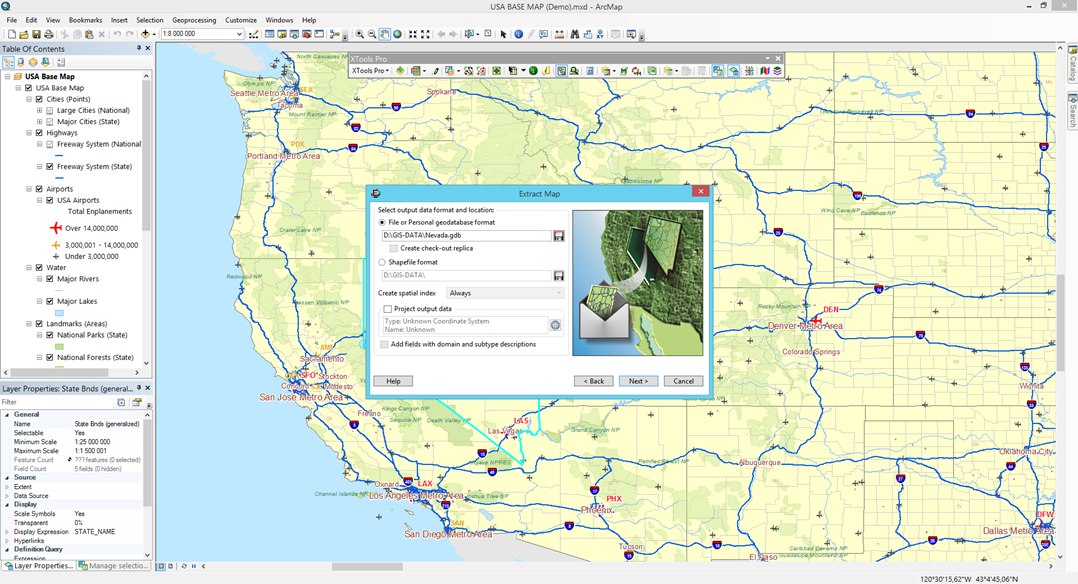Open the Bookmarks menu

85,20
